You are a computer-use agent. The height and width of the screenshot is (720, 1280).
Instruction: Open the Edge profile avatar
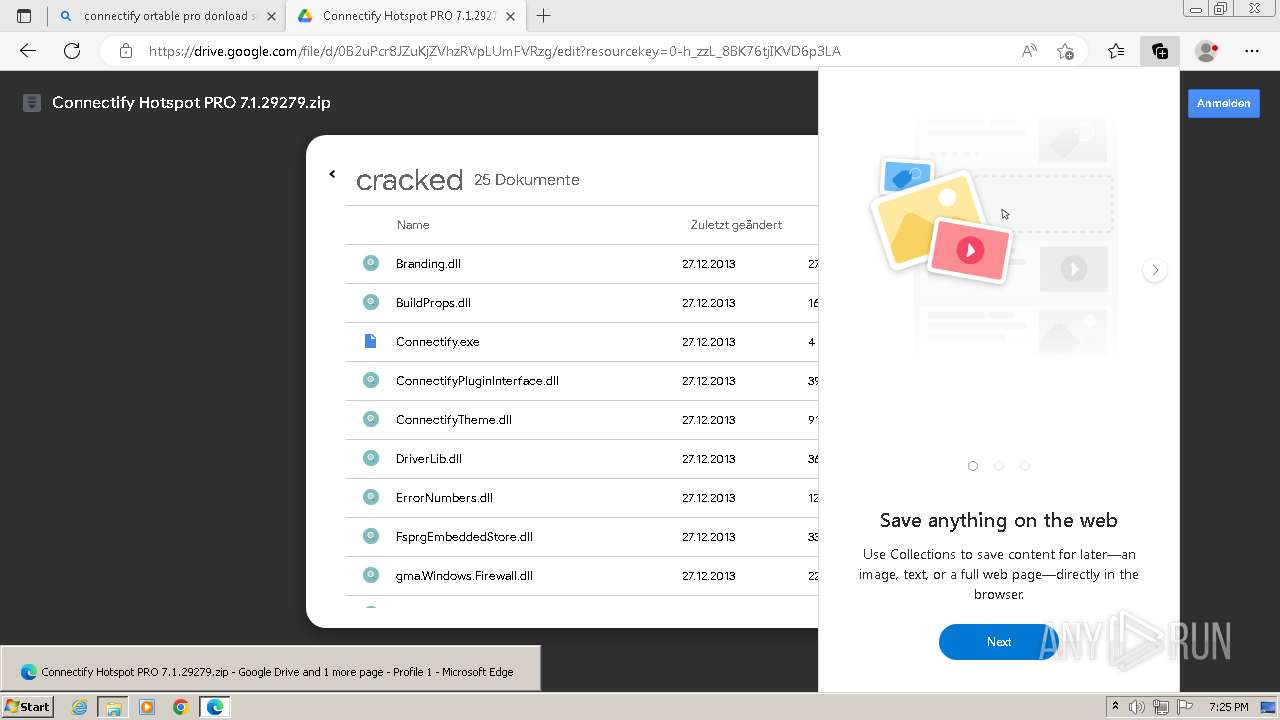1207,51
